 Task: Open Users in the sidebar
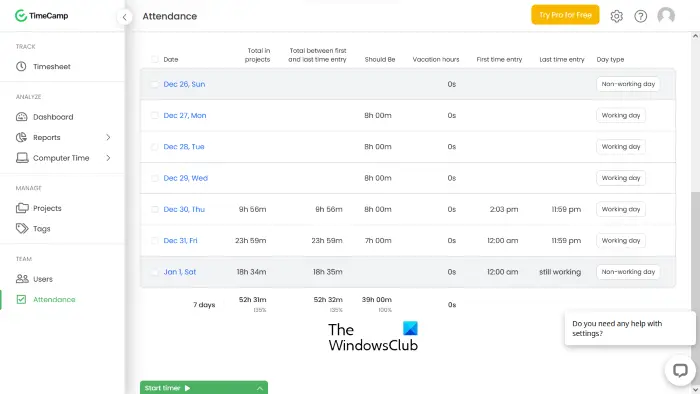tap(43, 279)
